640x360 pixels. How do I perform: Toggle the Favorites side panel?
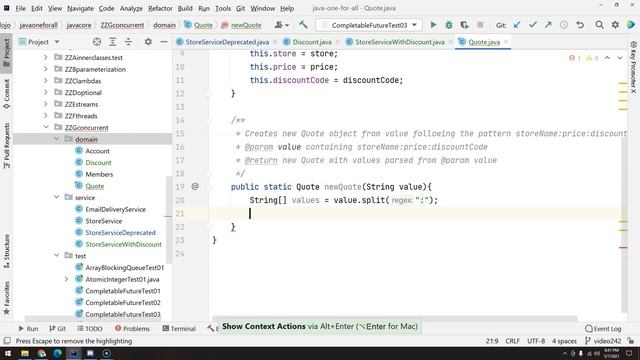click(x=6, y=298)
